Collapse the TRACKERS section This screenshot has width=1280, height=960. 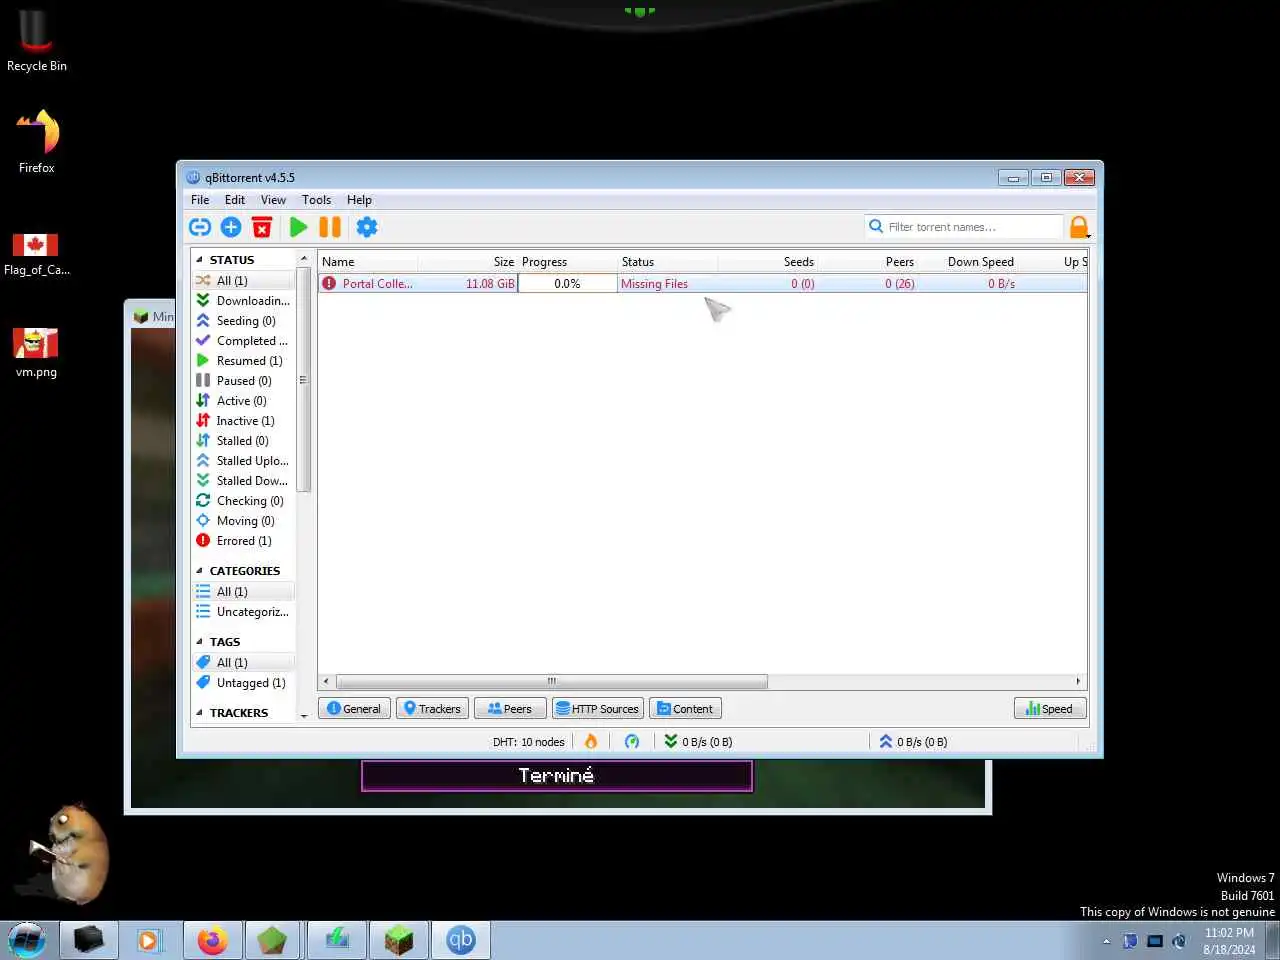pyautogui.click(x=199, y=713)
